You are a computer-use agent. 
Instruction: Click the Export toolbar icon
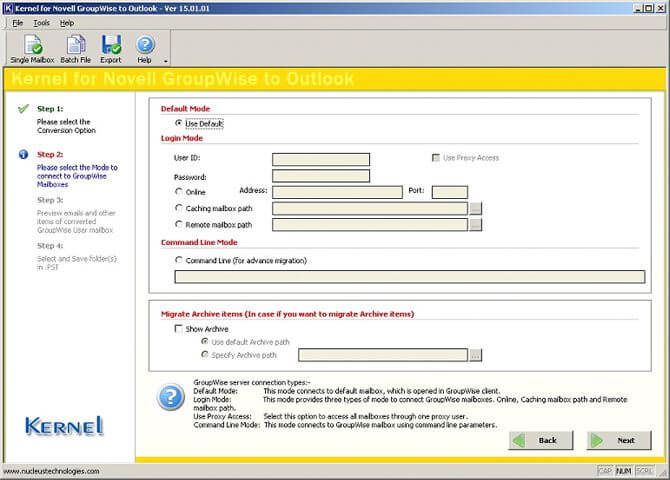(x=111, y=49)
